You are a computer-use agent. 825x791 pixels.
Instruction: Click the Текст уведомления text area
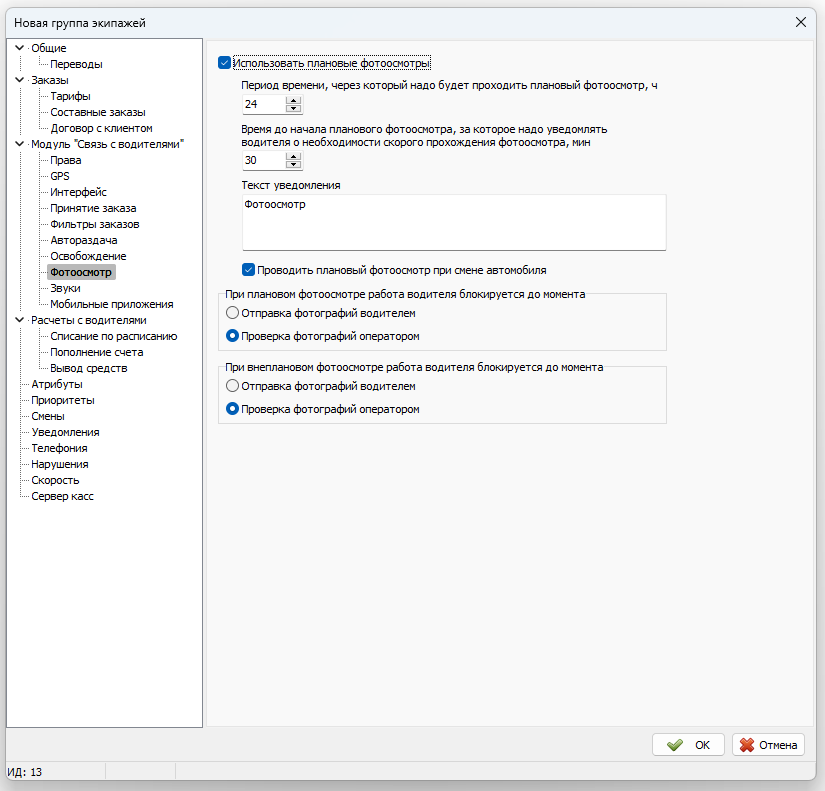454,223
